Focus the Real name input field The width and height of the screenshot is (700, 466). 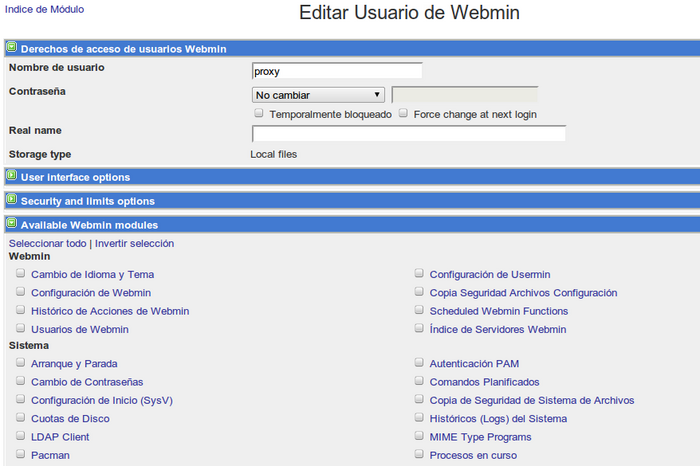click(408, 133)
